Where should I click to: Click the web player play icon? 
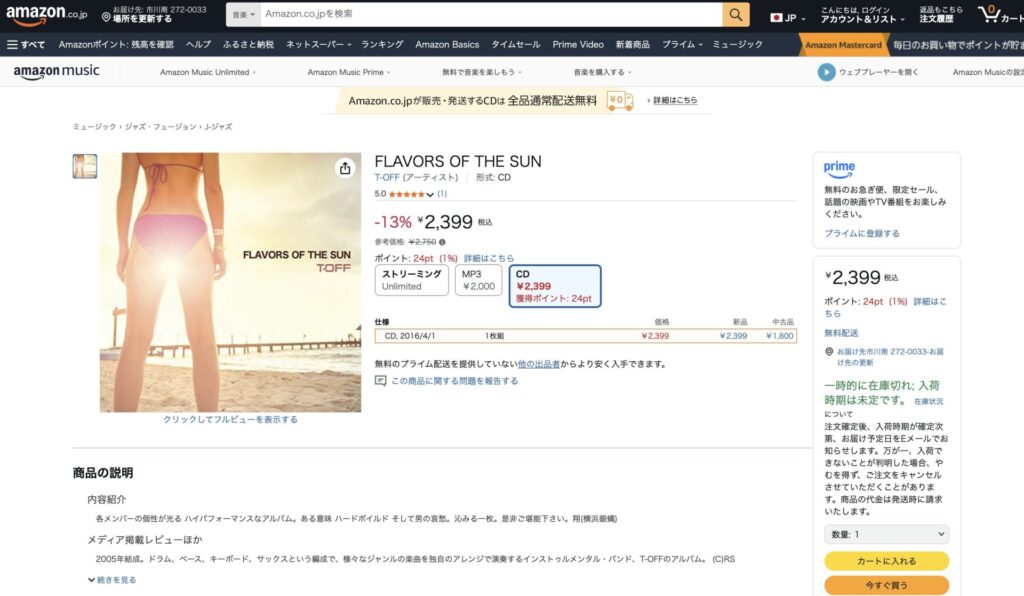tap(826, 72)
